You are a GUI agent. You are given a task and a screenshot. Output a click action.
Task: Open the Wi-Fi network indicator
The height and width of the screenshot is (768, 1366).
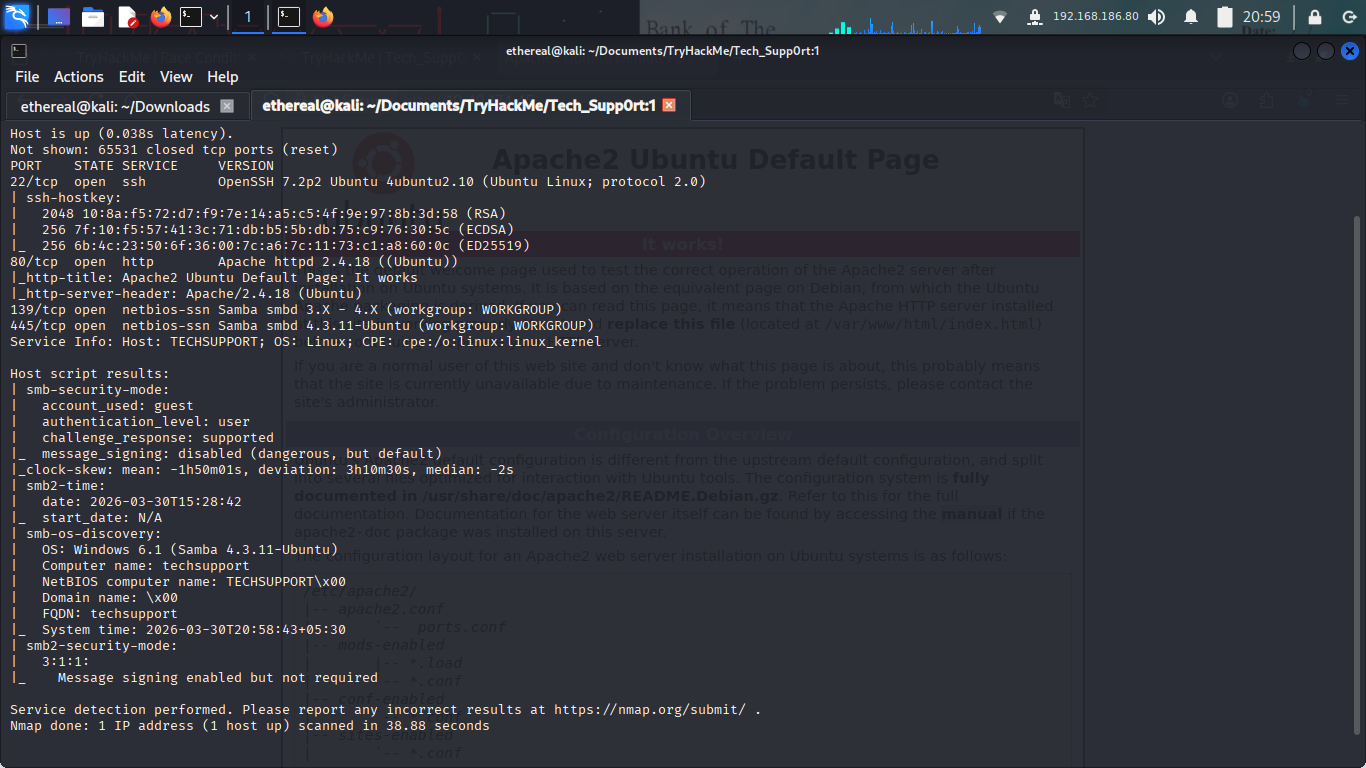pos(1000,17)
